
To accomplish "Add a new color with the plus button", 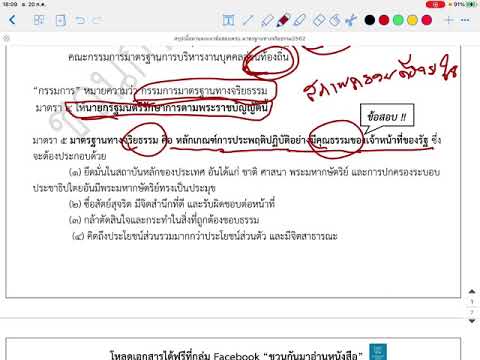I will pos(449,20).
